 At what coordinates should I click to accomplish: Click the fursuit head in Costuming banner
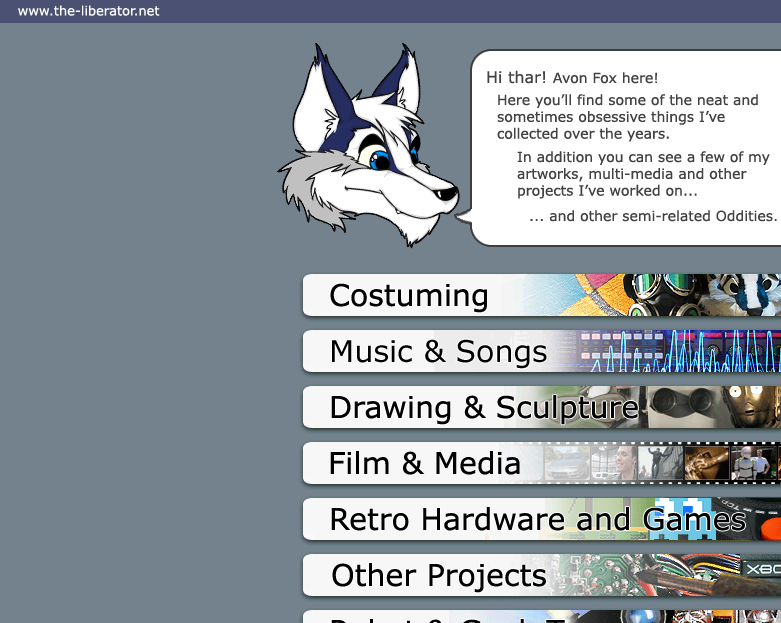(x=744, y=294)
